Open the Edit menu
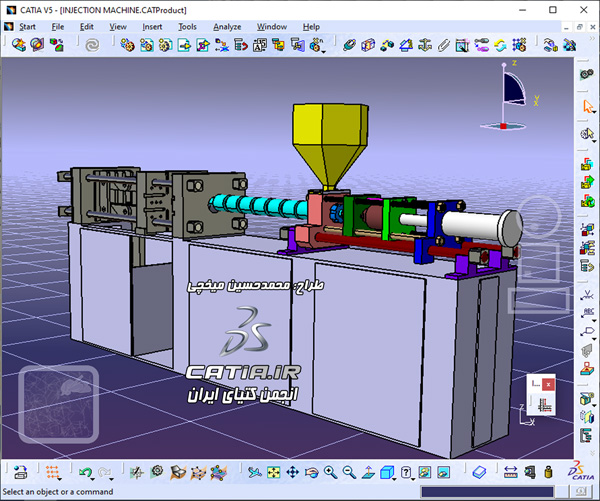 (86, 27)
